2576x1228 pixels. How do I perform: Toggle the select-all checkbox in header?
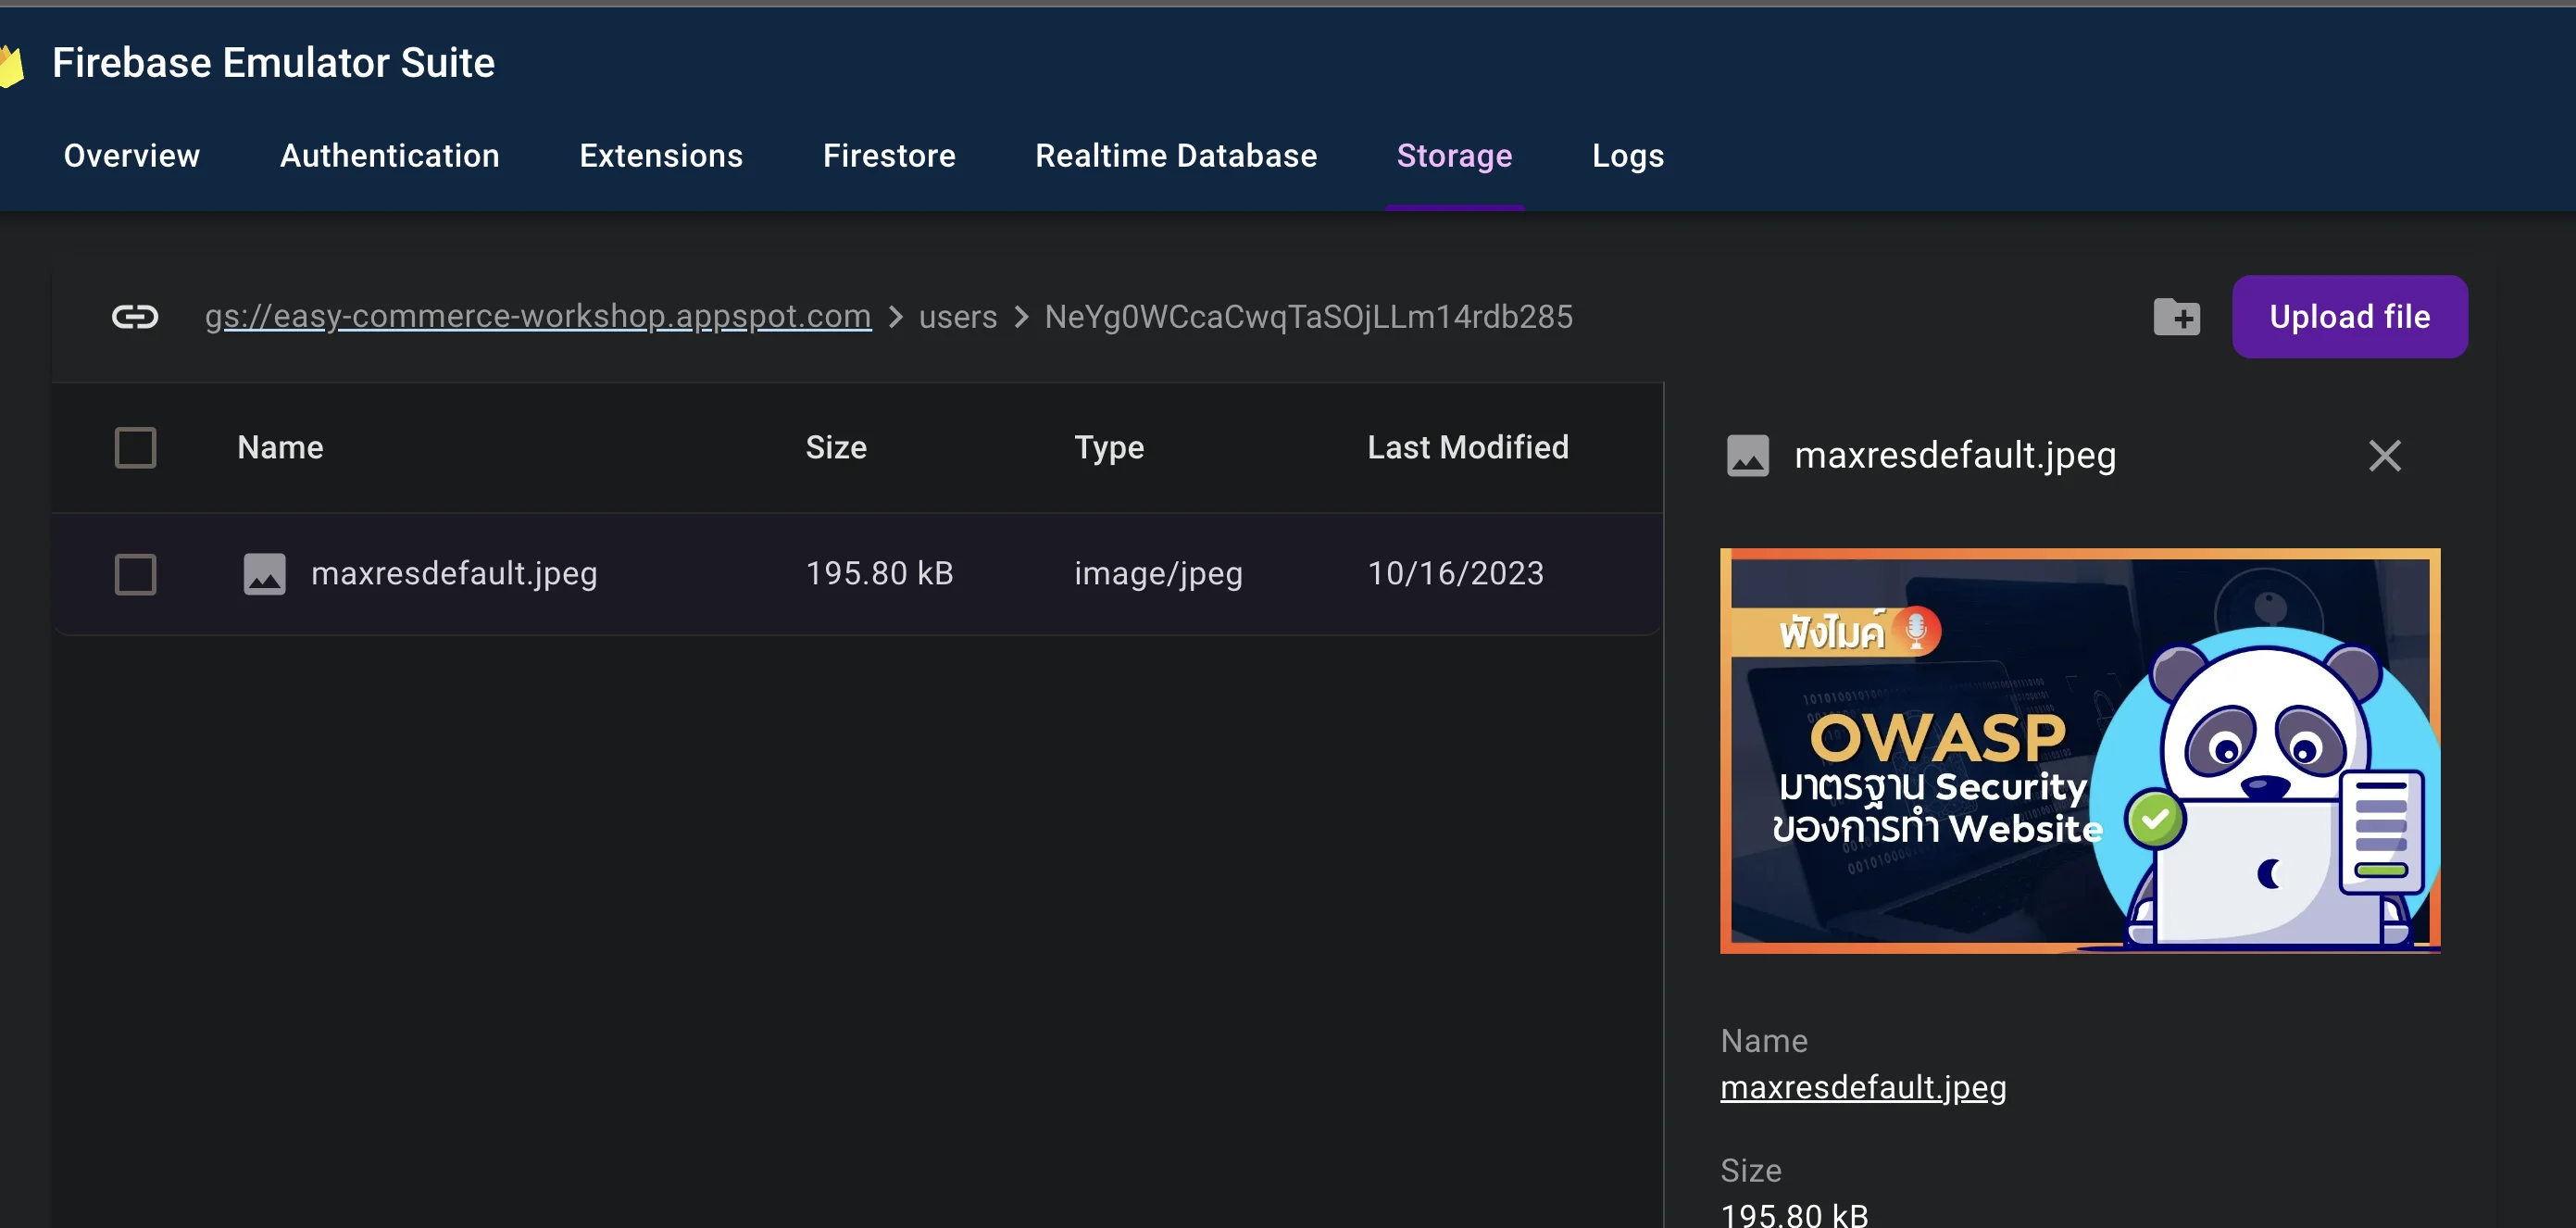coord(135,448)
